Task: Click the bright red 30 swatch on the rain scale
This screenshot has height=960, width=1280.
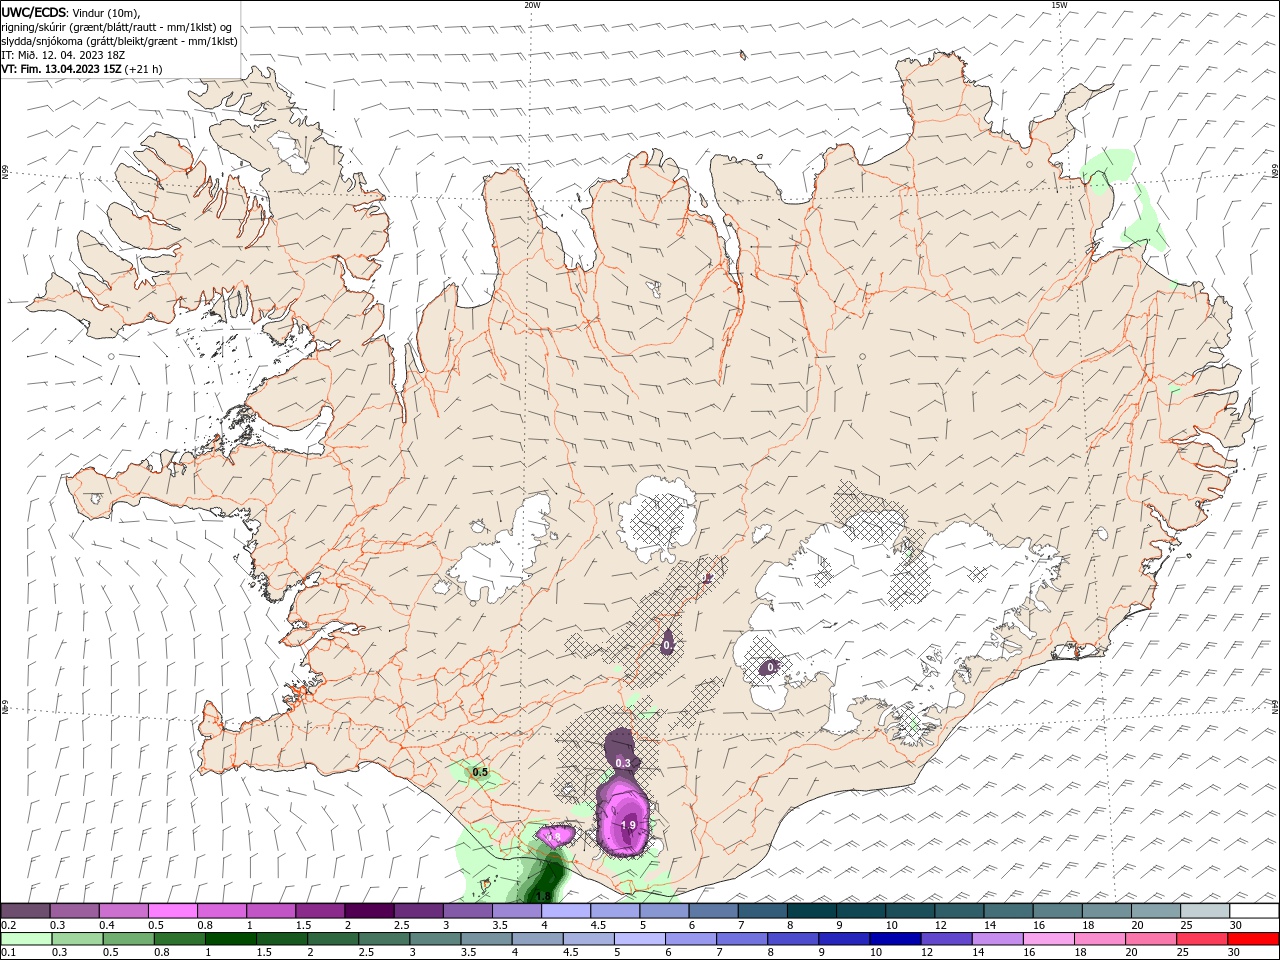Action: (x=1254, y=939)
